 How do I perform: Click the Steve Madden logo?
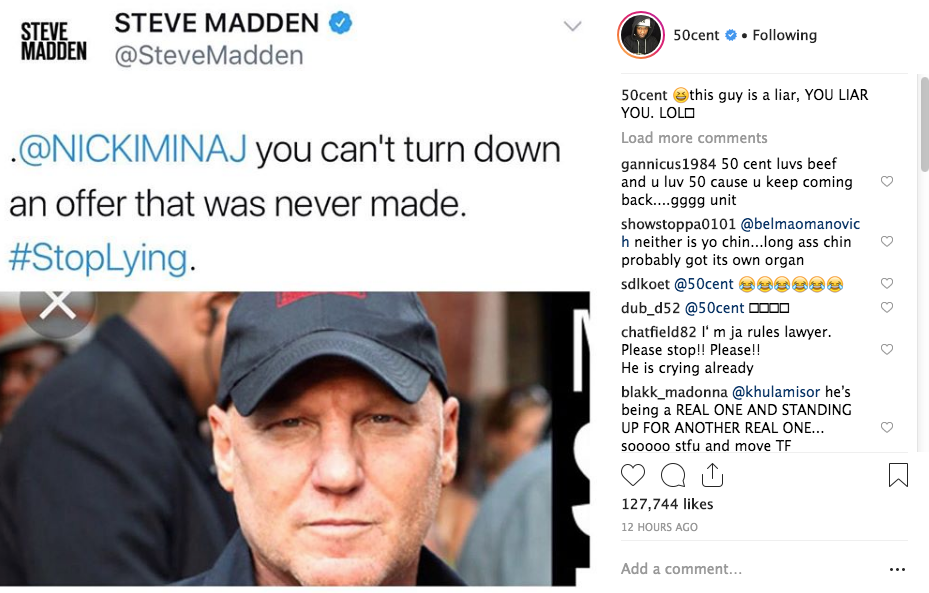click(x=53, y=41)
